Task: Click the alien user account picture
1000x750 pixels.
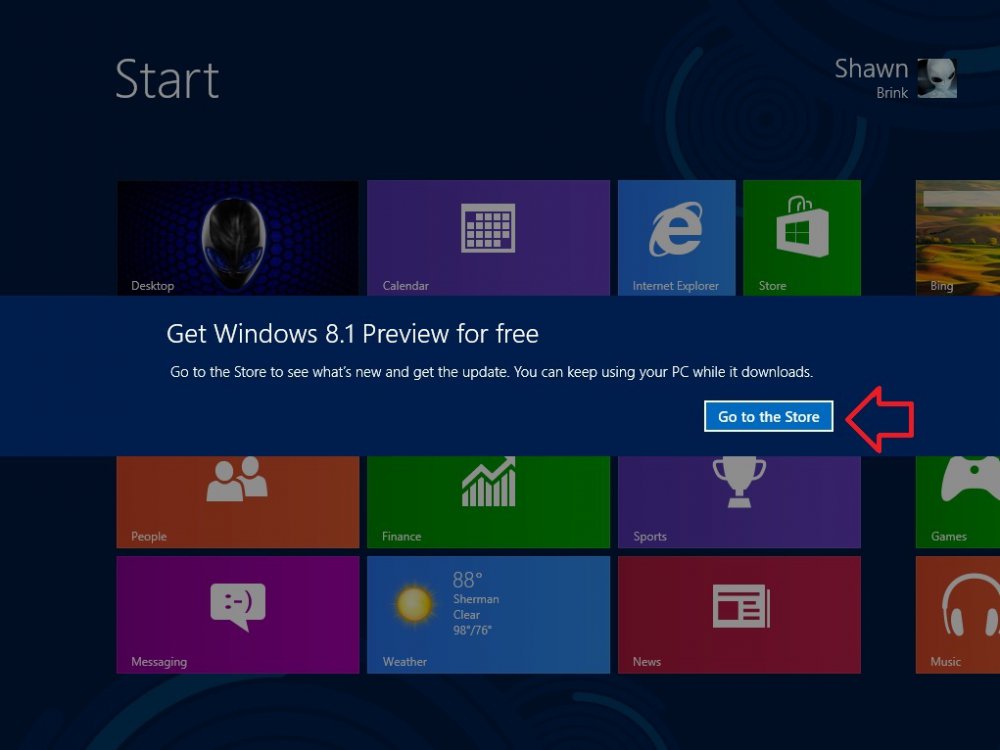Action: [x=937, y=78]
